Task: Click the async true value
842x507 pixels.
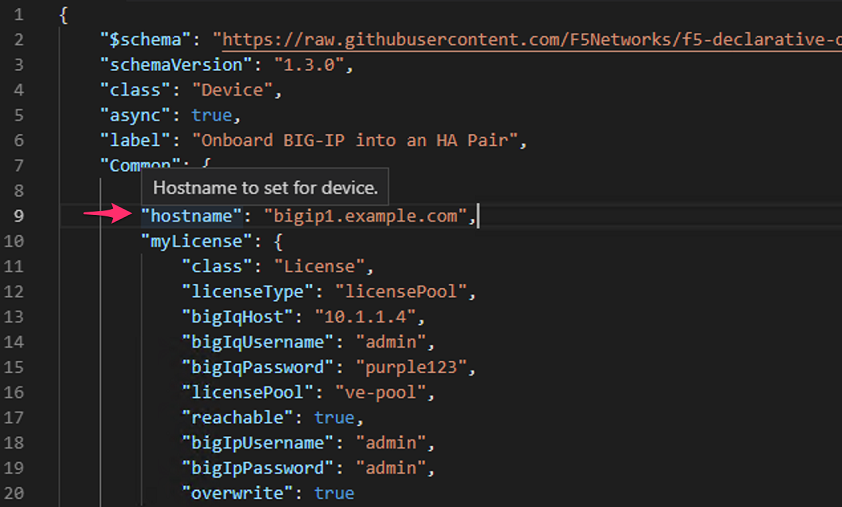Action: 212,115
